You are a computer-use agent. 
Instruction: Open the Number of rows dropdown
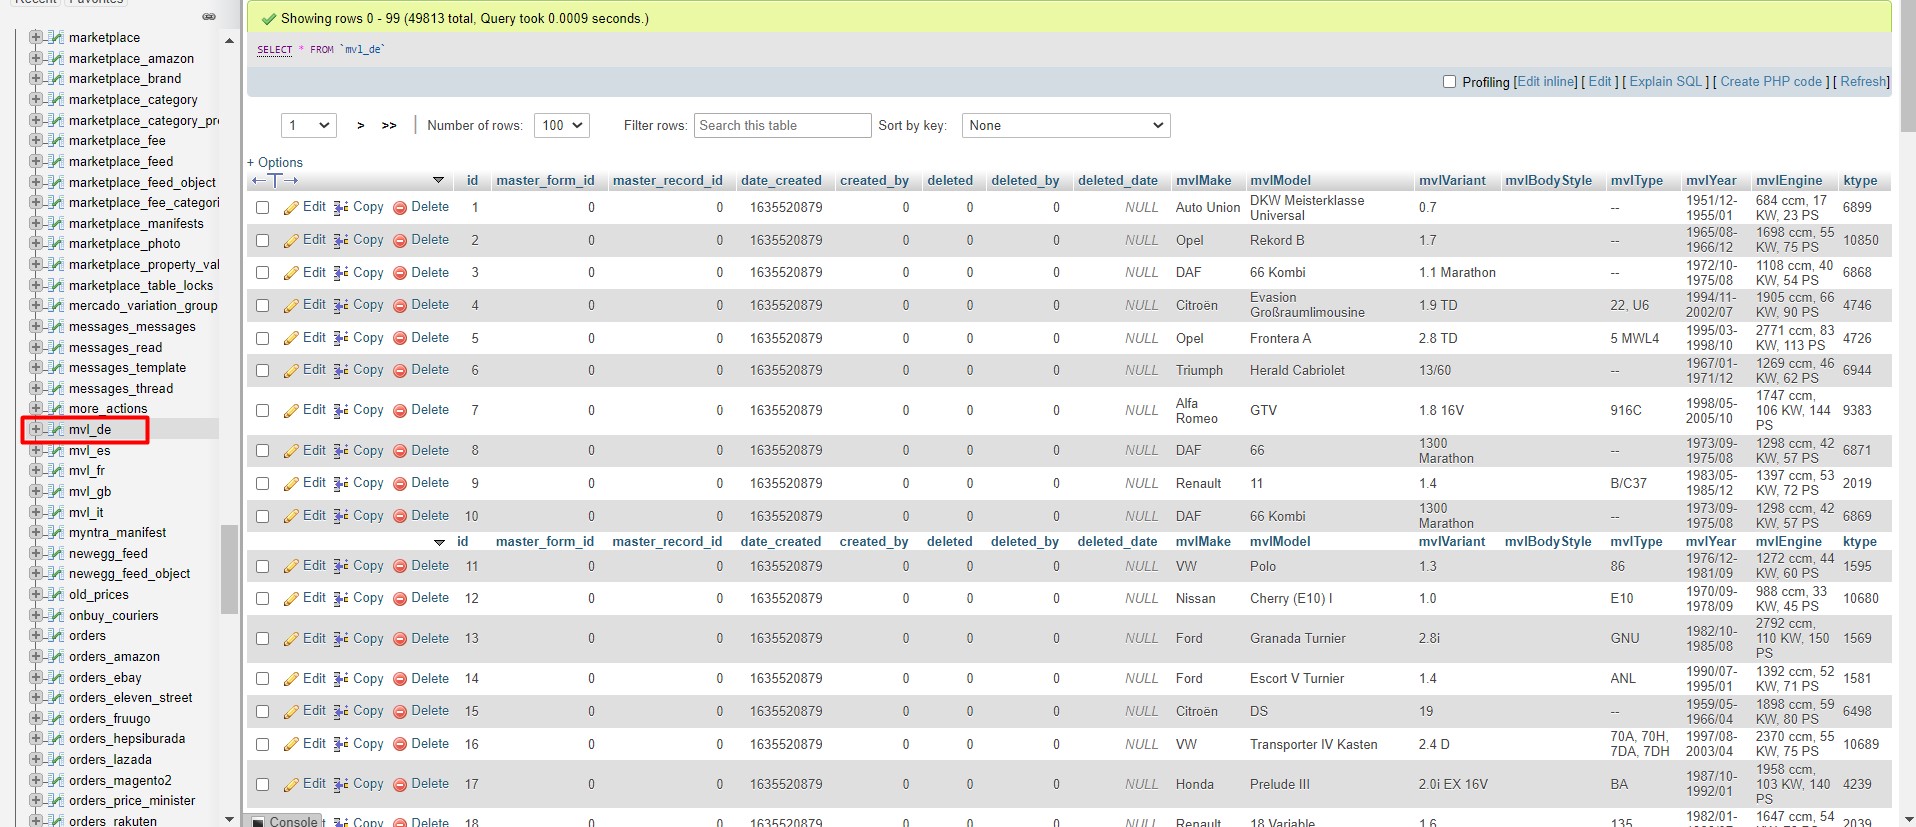pyautogui.click(x=562, y=125)
